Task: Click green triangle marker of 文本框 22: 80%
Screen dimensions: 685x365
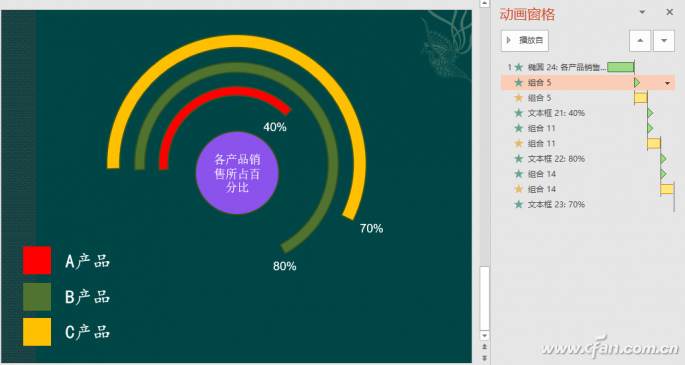Action: (x=663, y=159)
